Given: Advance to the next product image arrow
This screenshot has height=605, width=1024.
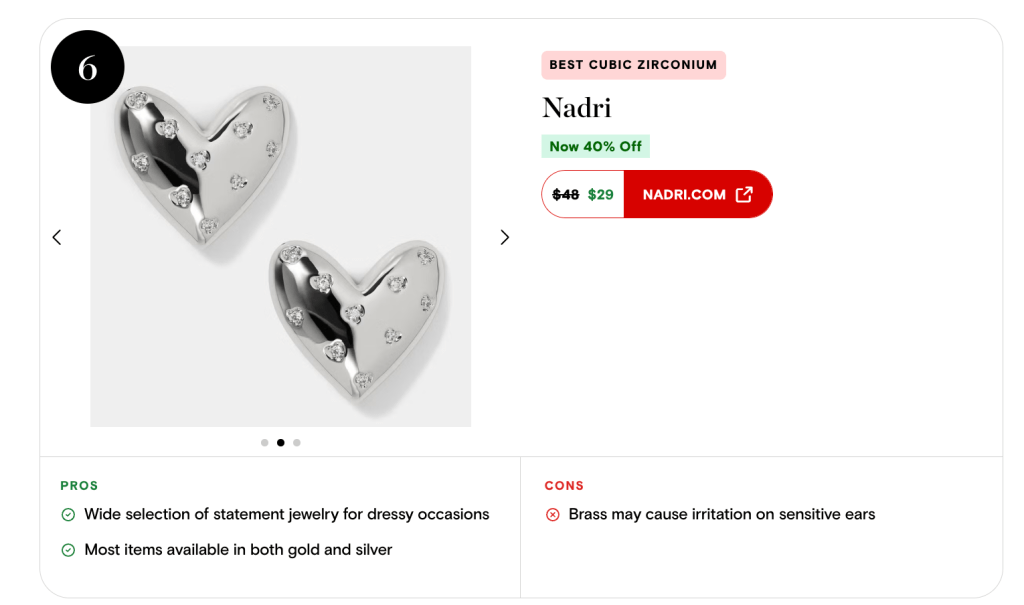Looking at the screenshot, I should (505, 237).
